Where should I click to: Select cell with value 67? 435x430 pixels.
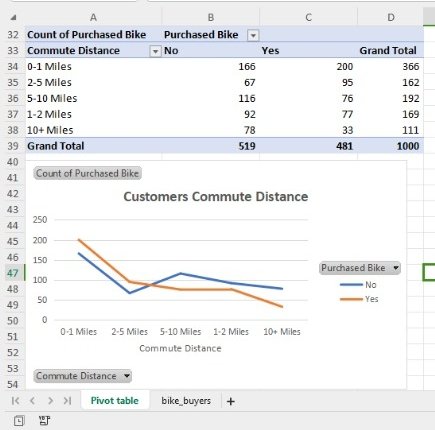coord(211,82)
